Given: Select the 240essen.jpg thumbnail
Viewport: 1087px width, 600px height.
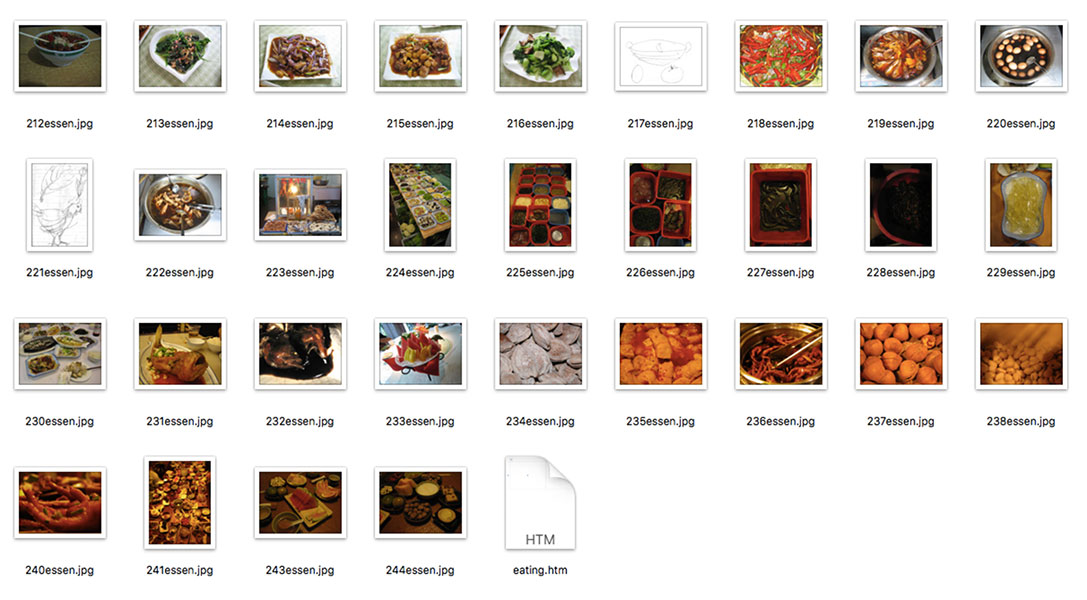Looking at the screenshot, I should [x=60, y=502].
